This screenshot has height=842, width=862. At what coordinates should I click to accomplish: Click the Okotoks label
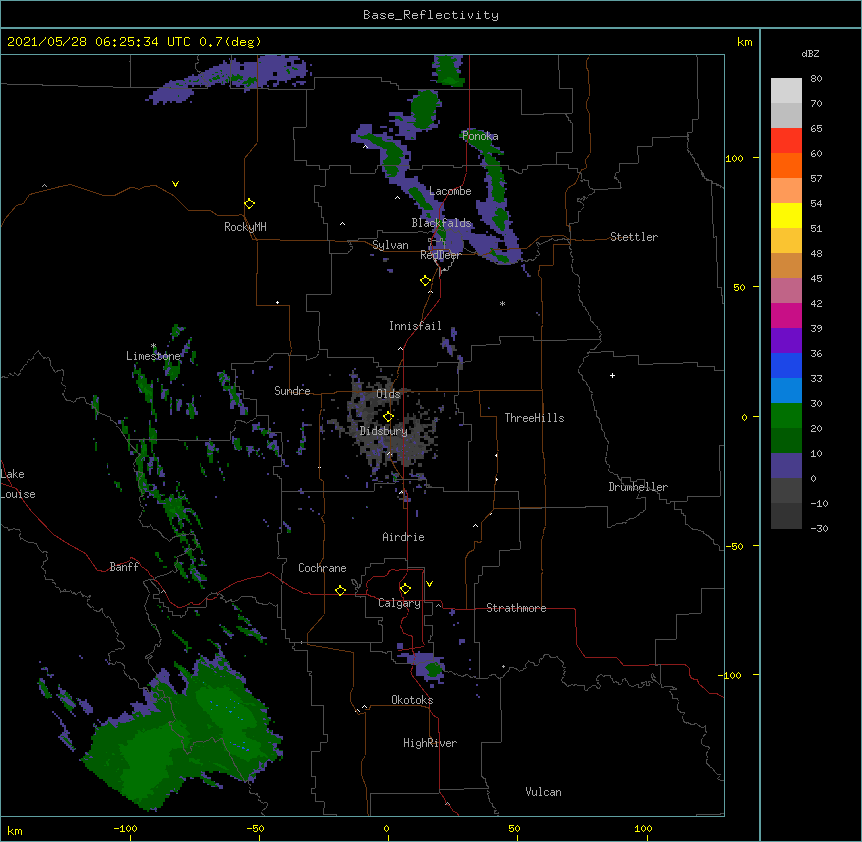(412, 700)
